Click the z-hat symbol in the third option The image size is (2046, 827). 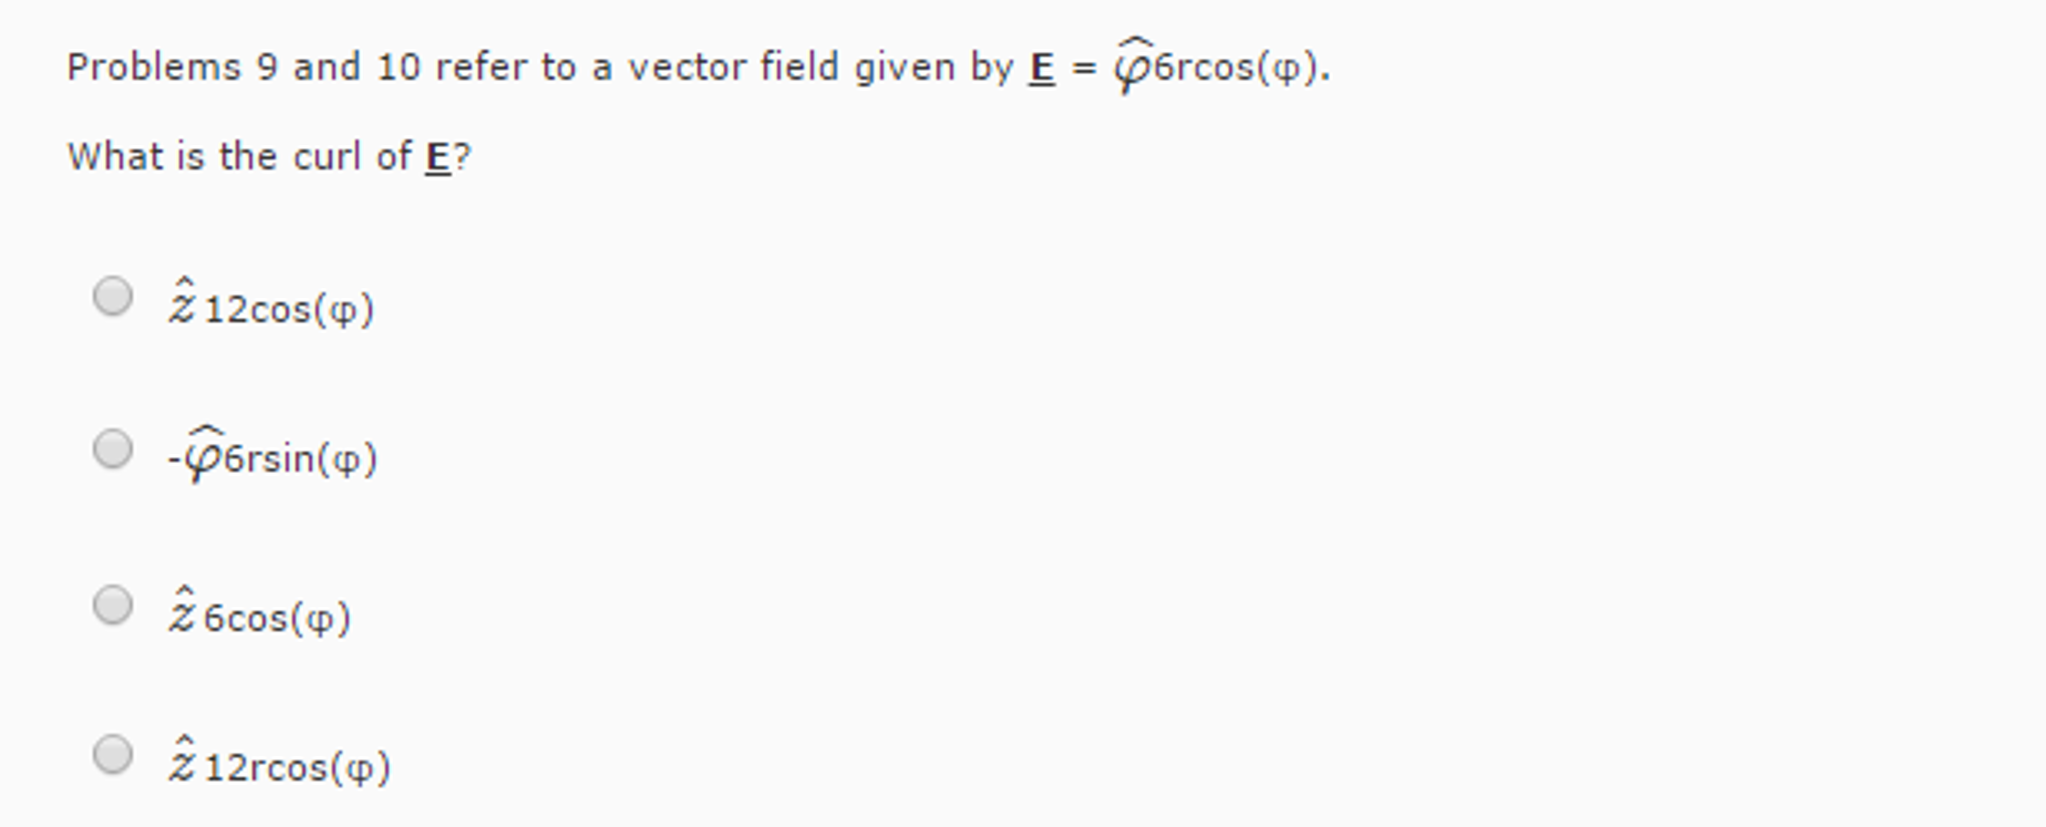tap(182, 610)
